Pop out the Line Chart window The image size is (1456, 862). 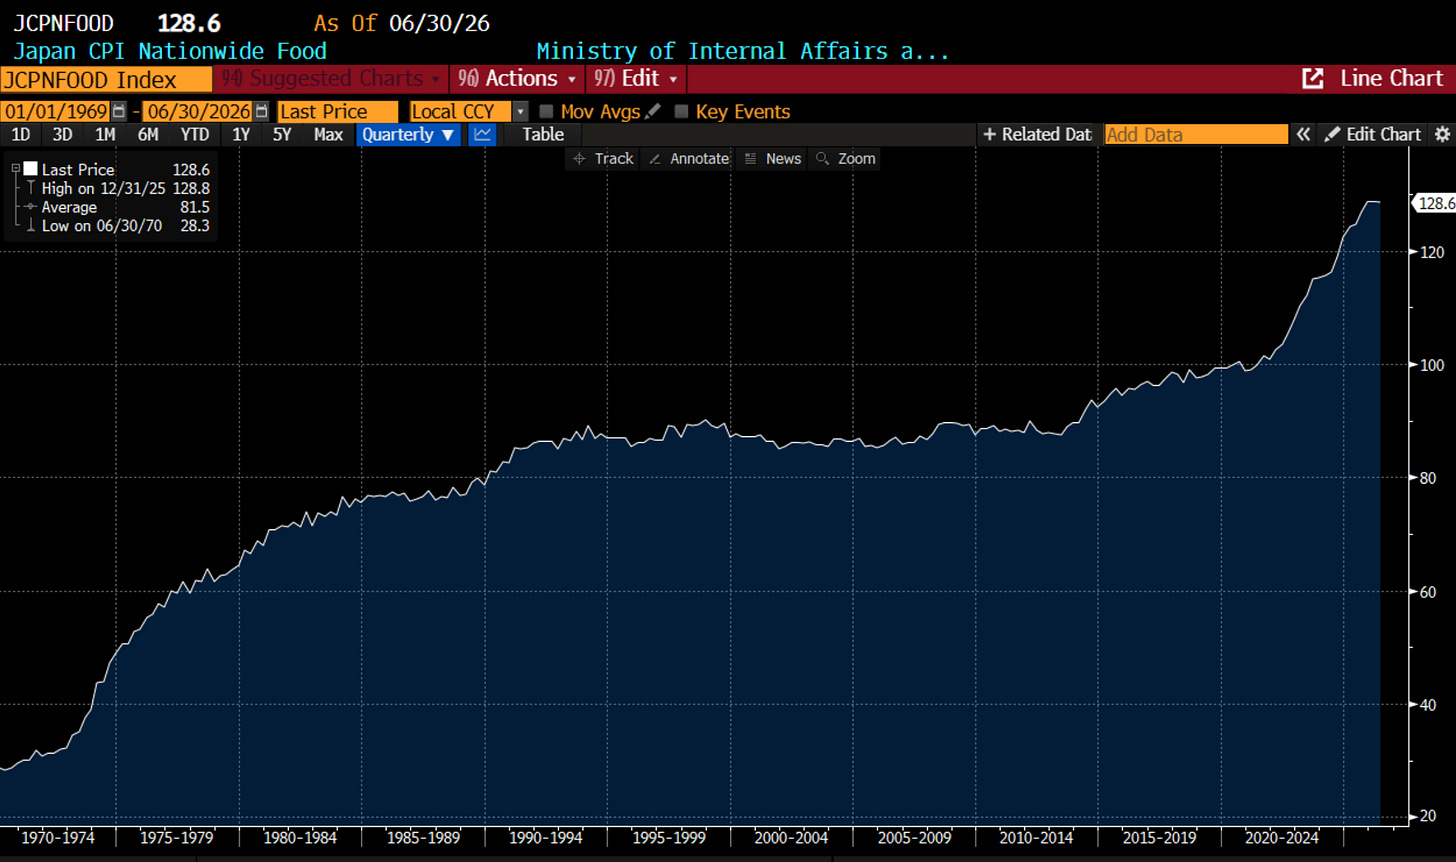click(1312, 79)
